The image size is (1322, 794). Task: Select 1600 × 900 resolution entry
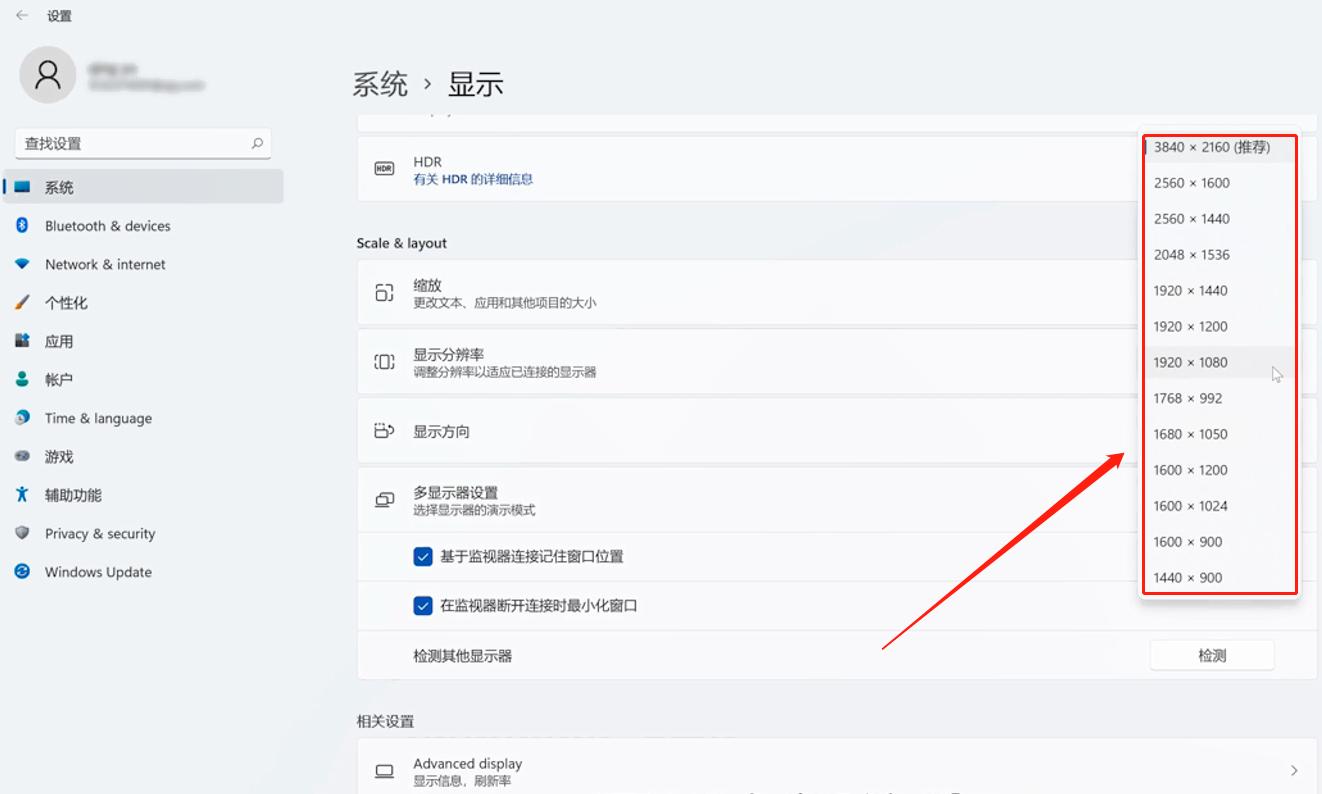pyautogui.click(x=1188, y=542)
